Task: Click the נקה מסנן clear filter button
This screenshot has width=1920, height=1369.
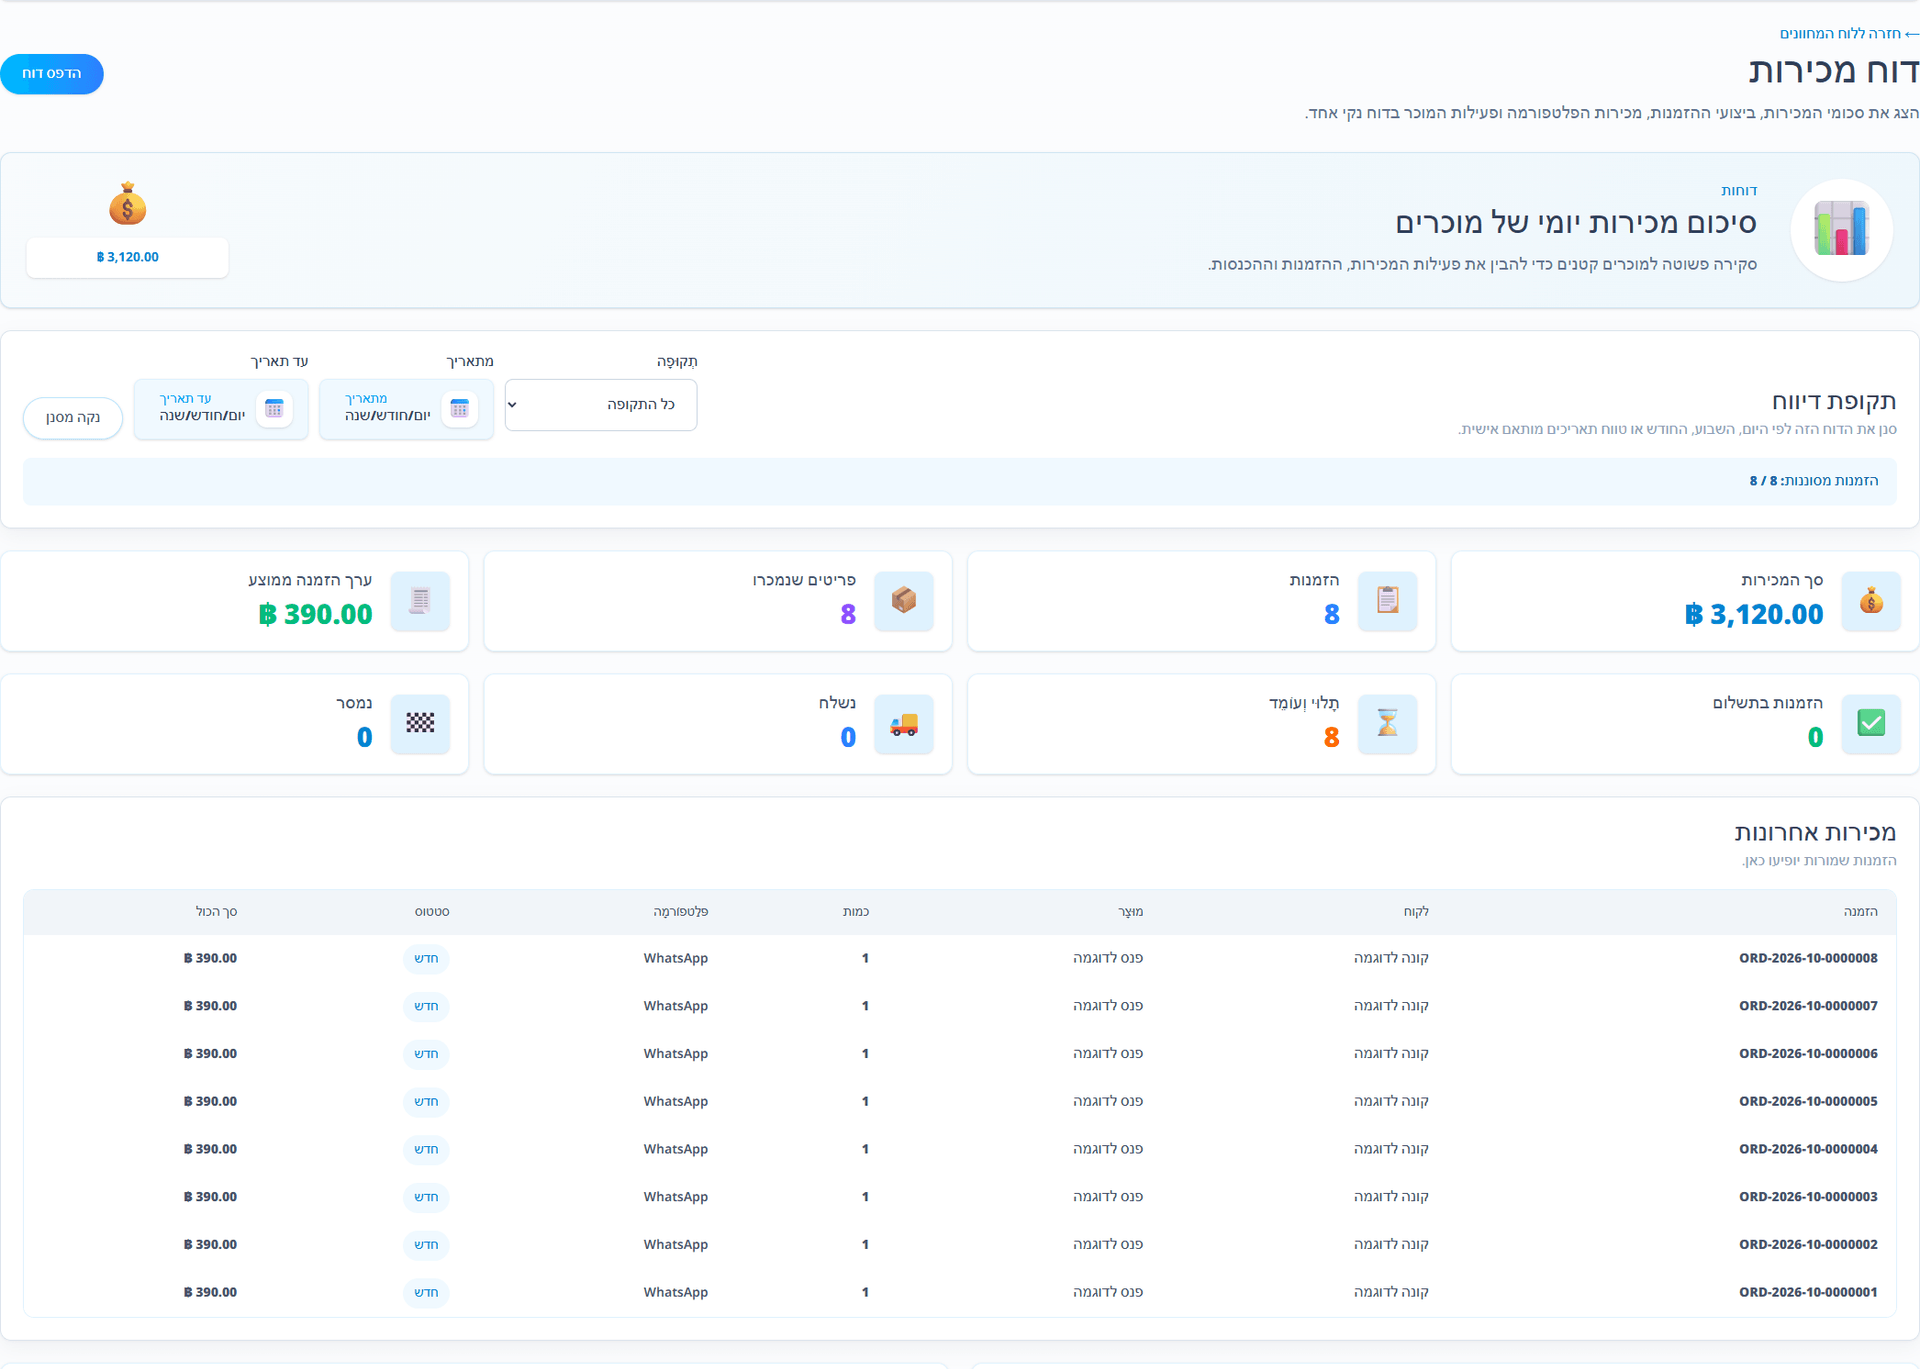Action: [x=73, y=417]
